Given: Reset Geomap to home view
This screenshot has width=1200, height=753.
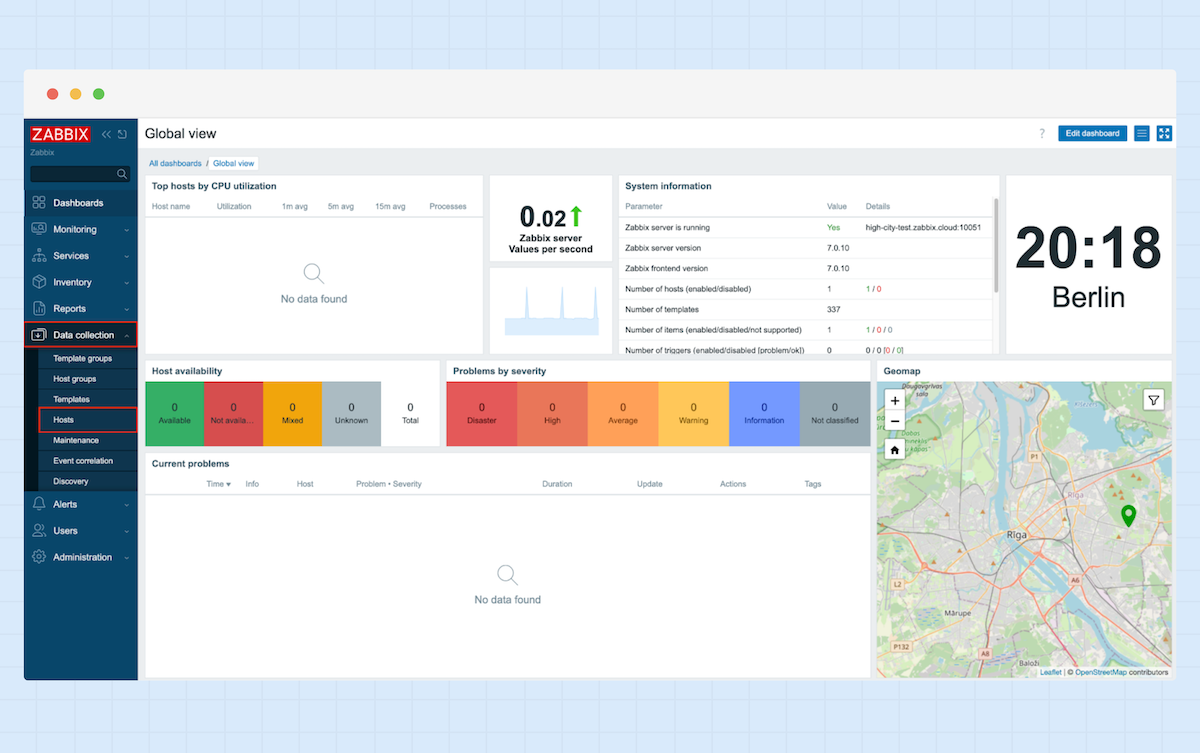Looking at the screenshot, I should 894,450.
